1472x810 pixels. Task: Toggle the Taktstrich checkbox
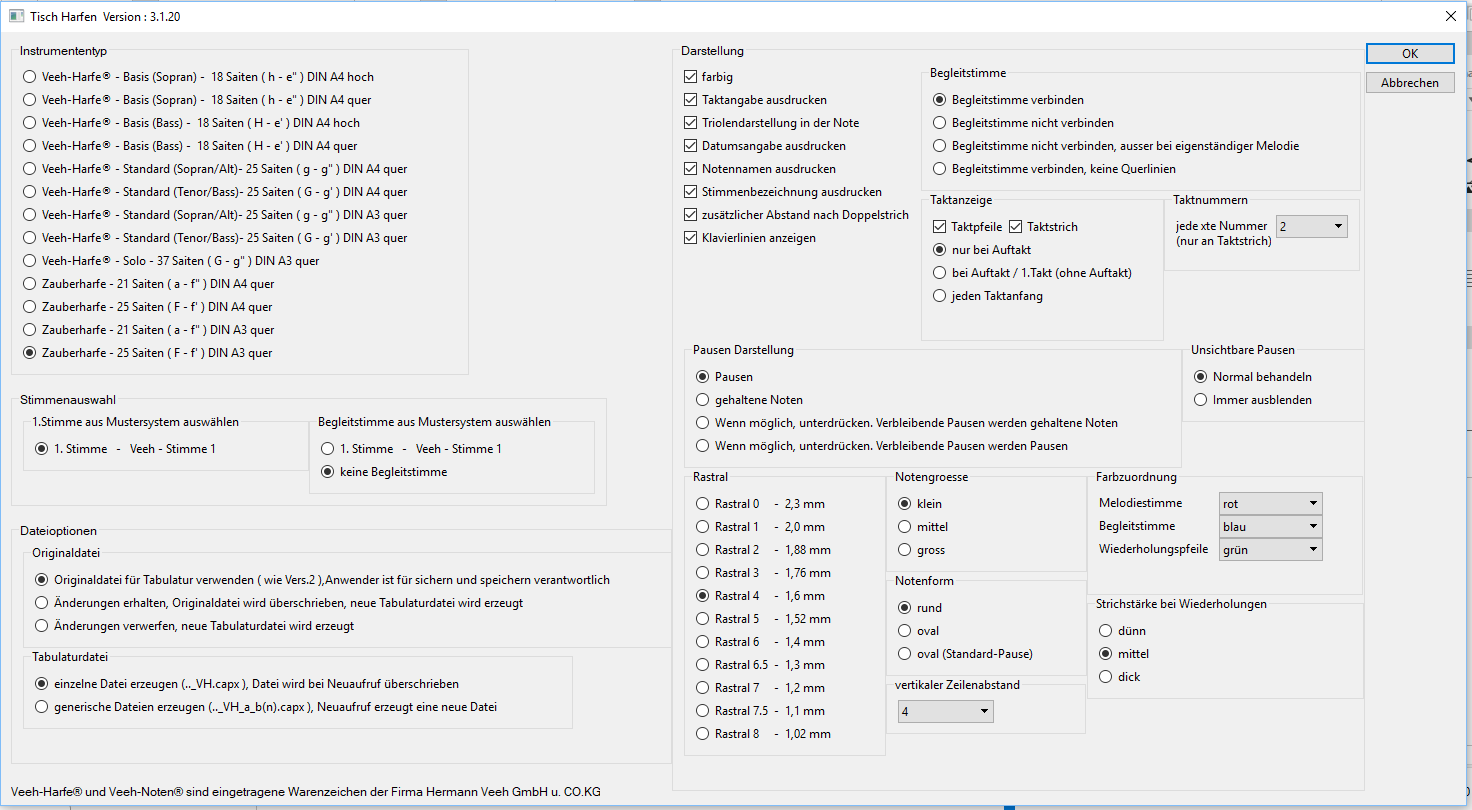(1016, 227)
